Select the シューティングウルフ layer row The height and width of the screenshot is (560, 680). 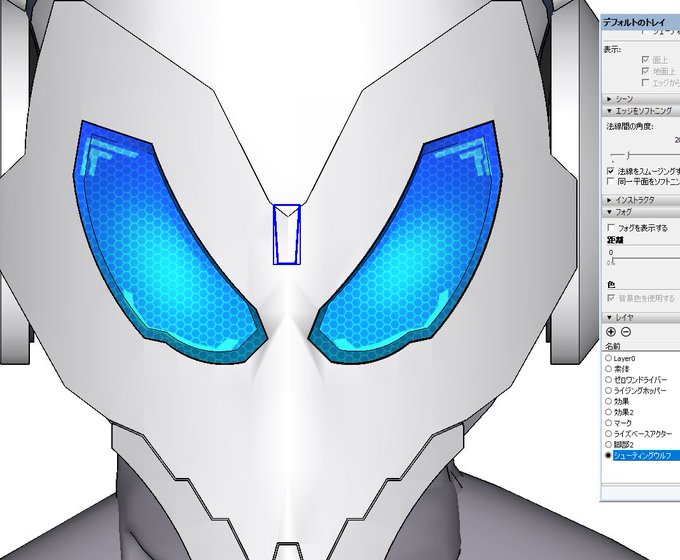[x=643, y=455]
